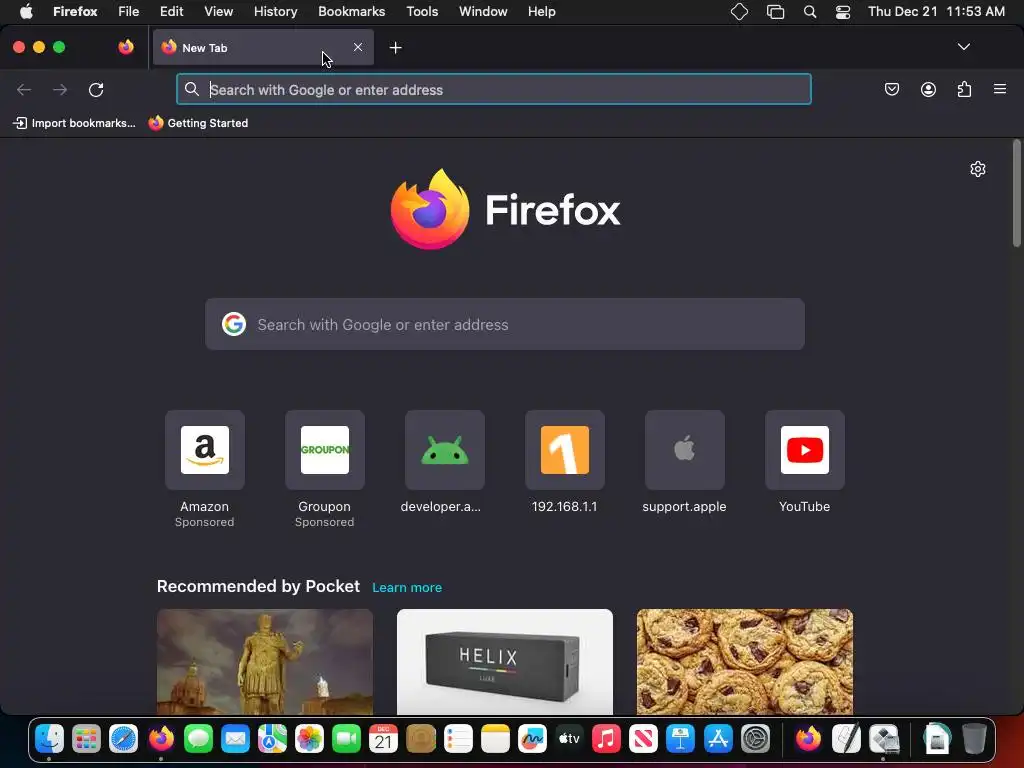Open the History menu

(276, 11)
